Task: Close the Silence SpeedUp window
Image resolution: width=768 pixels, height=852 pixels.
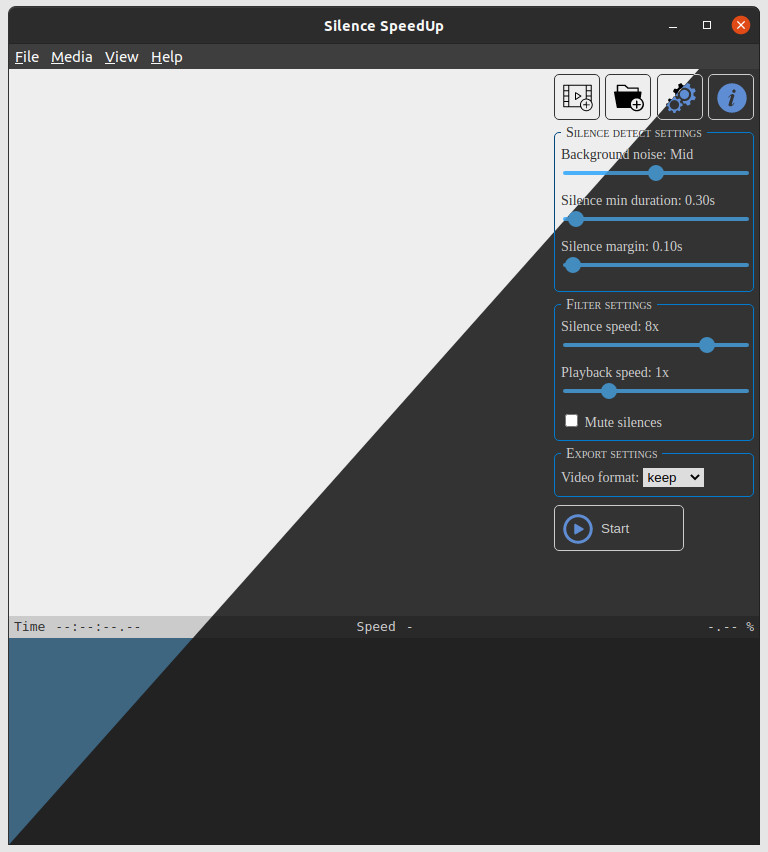Action: tap(740, 25)
